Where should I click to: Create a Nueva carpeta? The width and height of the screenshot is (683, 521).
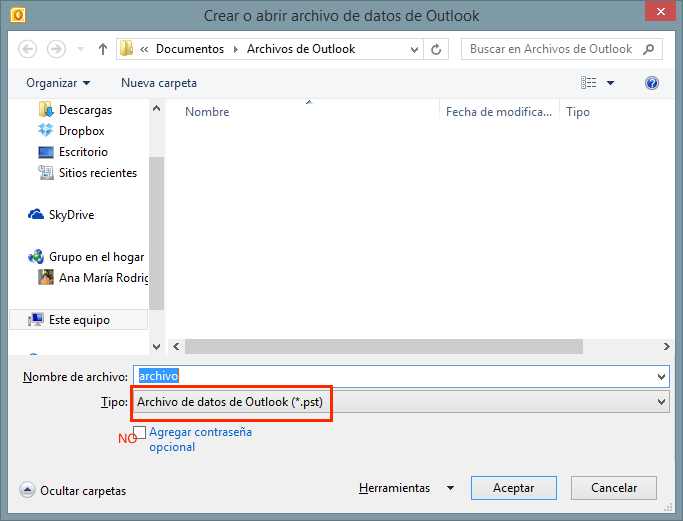(159, 83)
